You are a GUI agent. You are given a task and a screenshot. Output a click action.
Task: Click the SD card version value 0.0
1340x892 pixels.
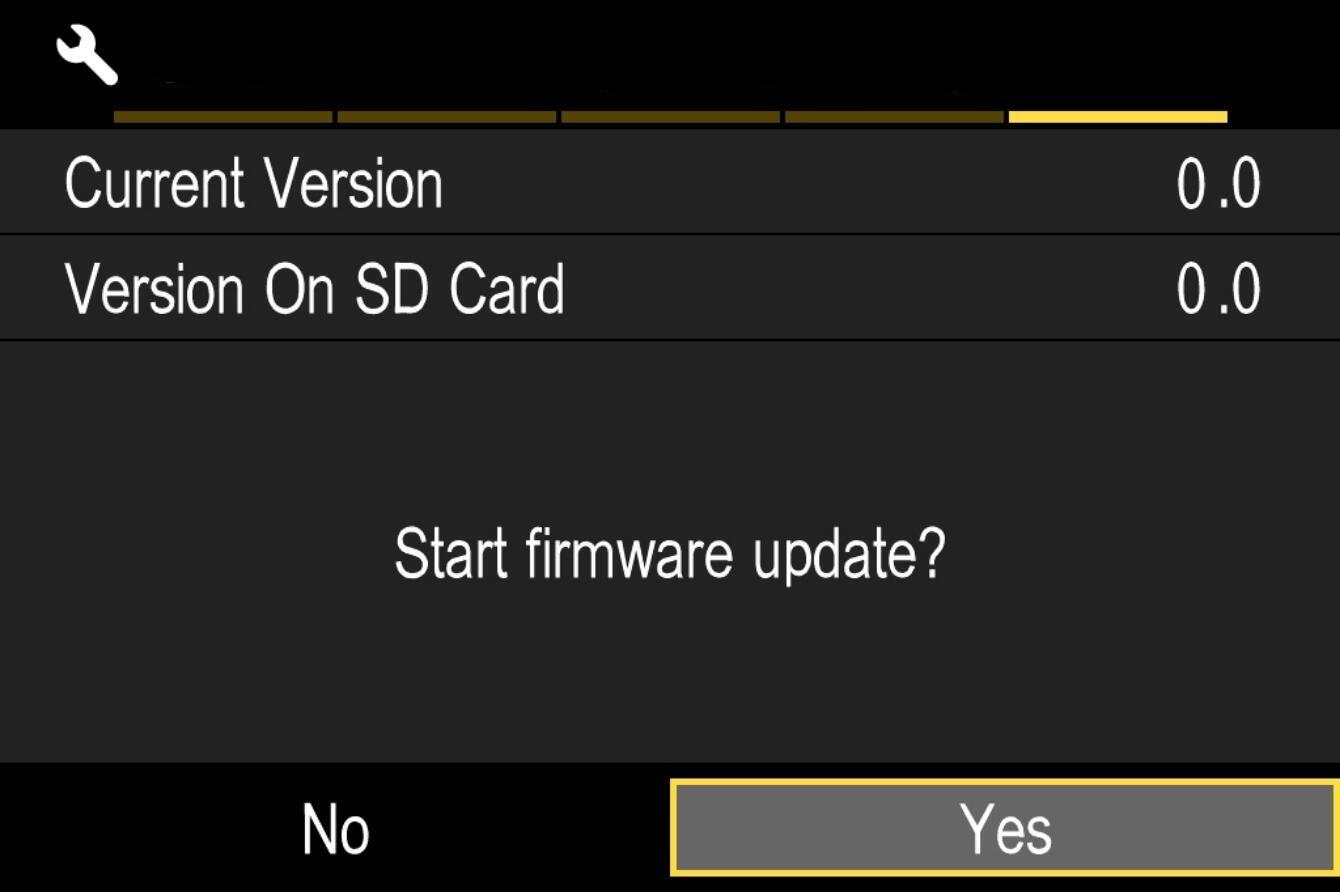point(1218,289)
